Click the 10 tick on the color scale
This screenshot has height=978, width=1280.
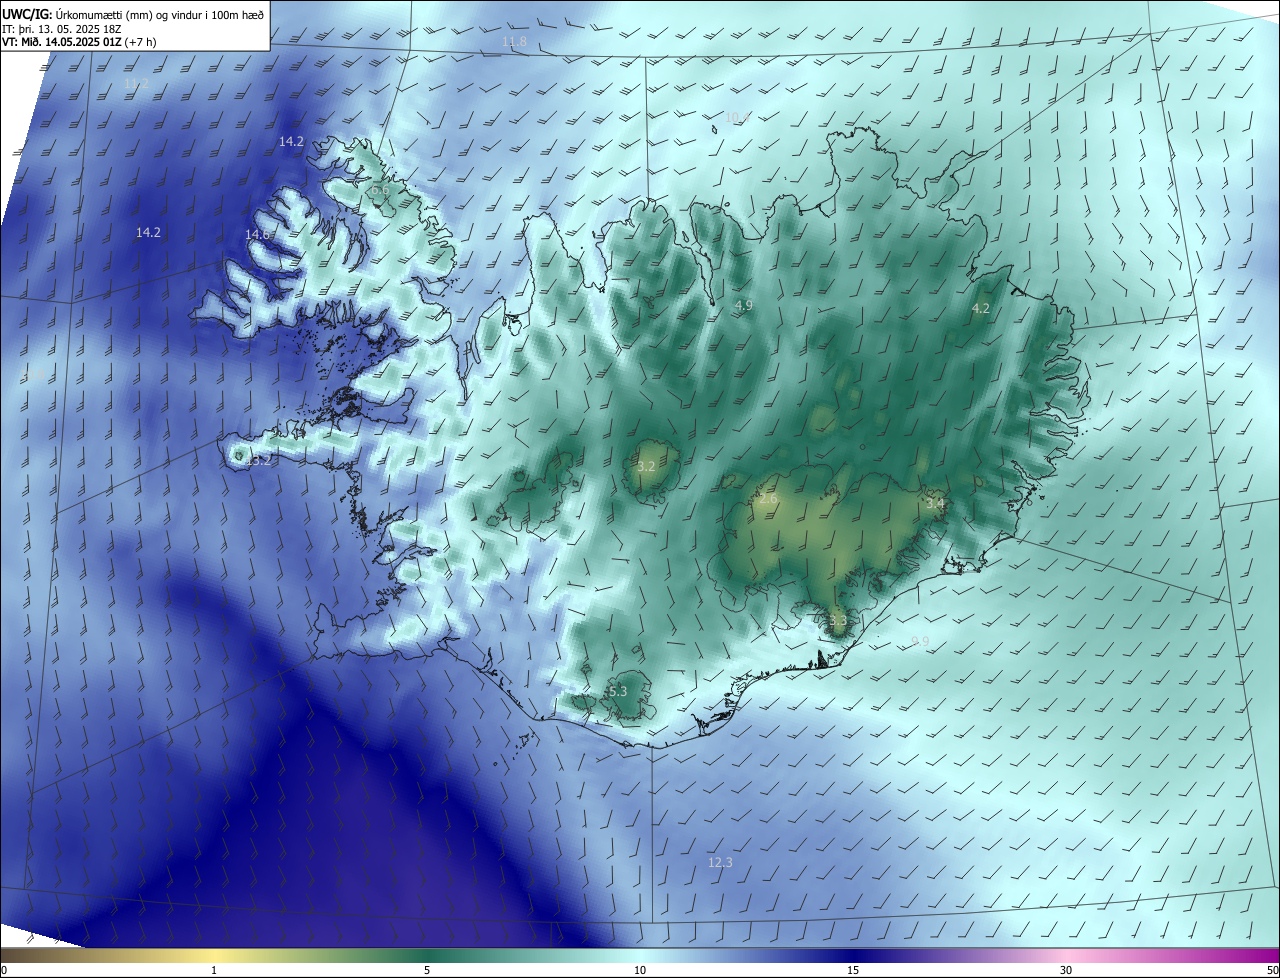640,971
